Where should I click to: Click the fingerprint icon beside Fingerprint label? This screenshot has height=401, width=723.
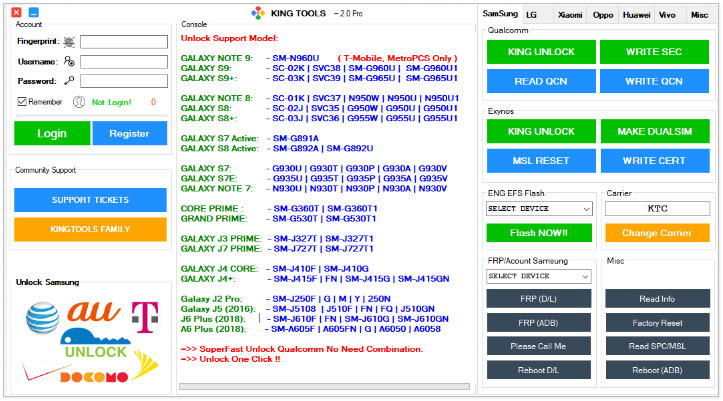pyautogui.click(x=69, y=42)
